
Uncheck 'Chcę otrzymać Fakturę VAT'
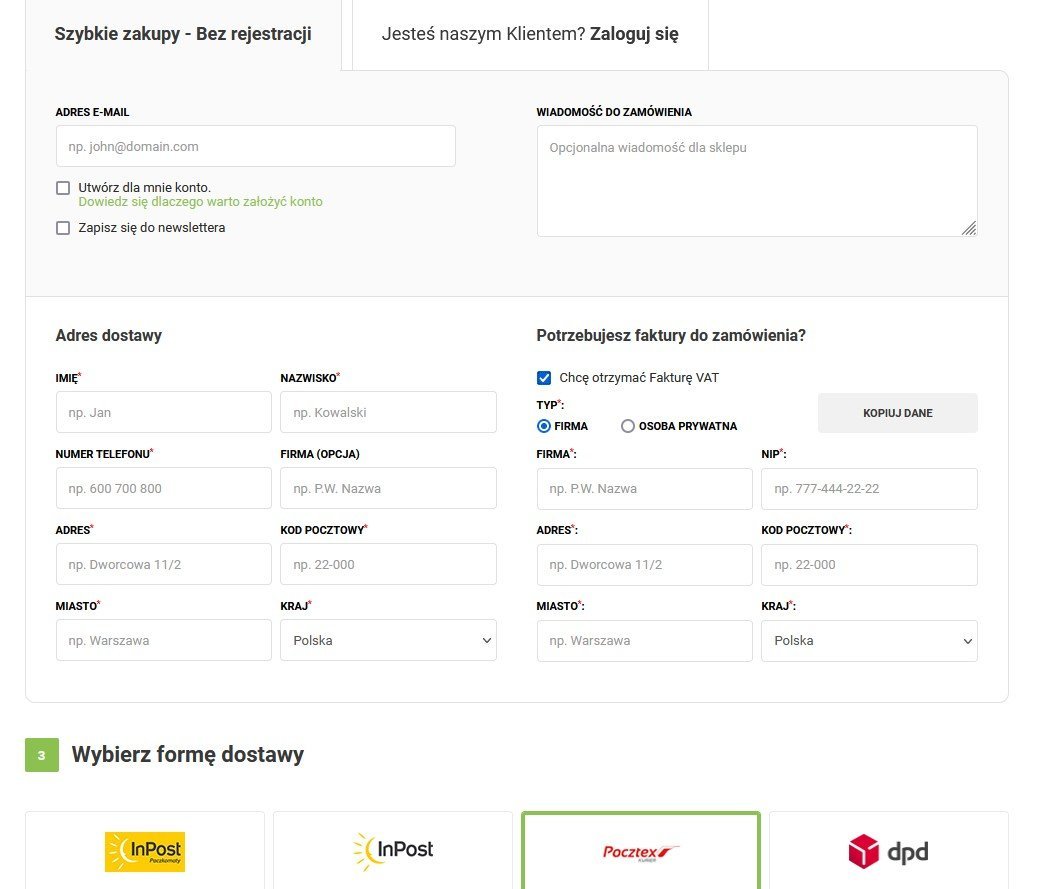click(544, 378)
